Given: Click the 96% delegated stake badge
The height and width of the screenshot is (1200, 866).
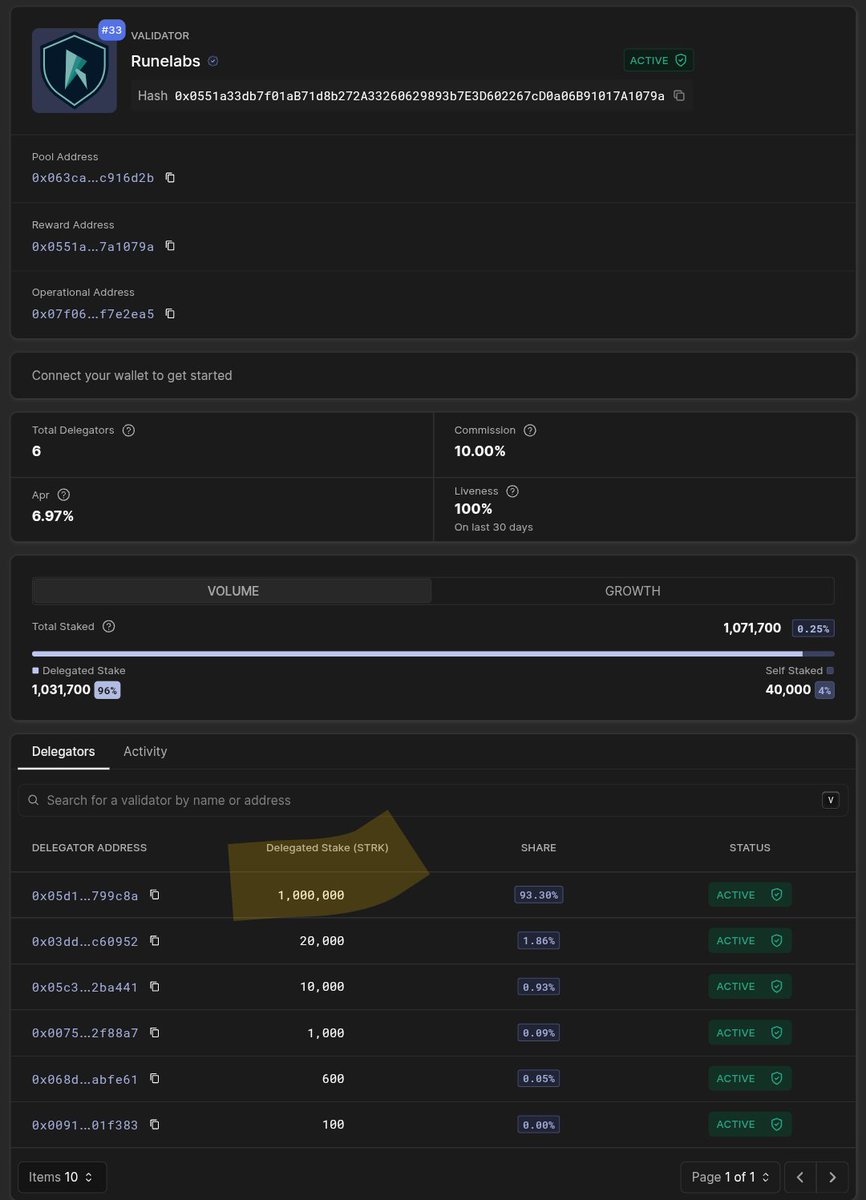Looking at the screenshot, I should coord(107,690).
